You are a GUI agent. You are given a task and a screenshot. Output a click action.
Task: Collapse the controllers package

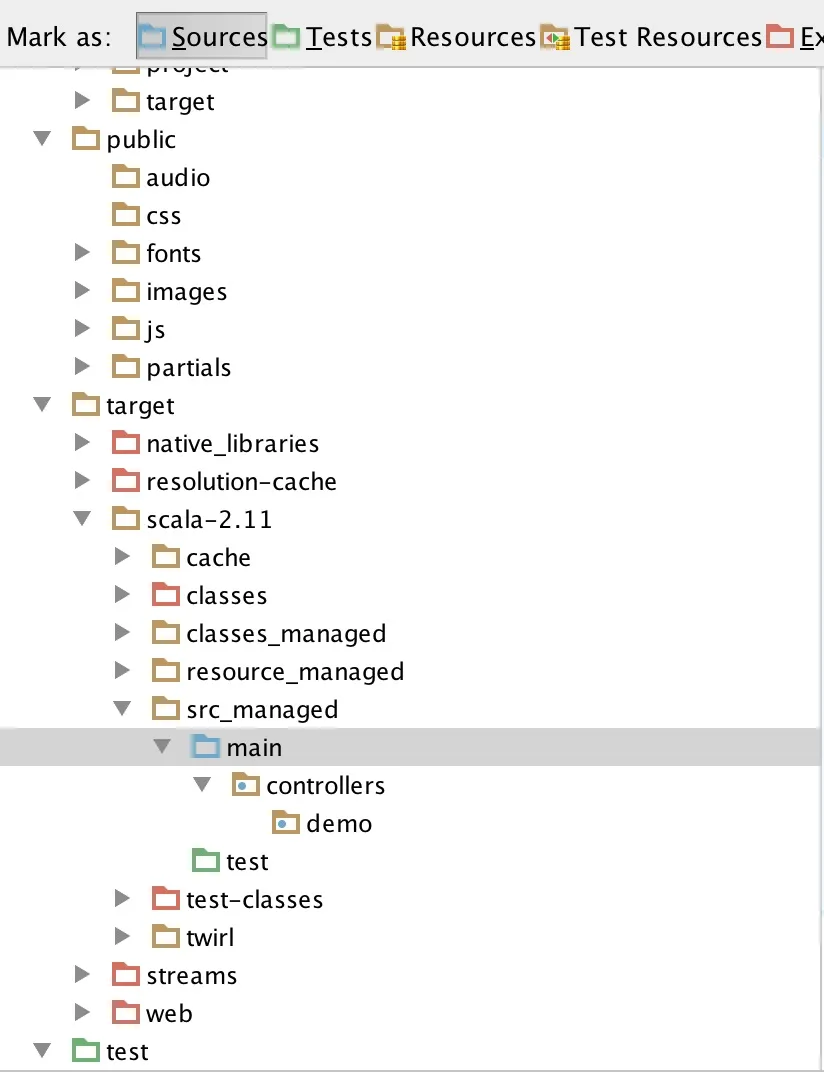tap(202, 784)
